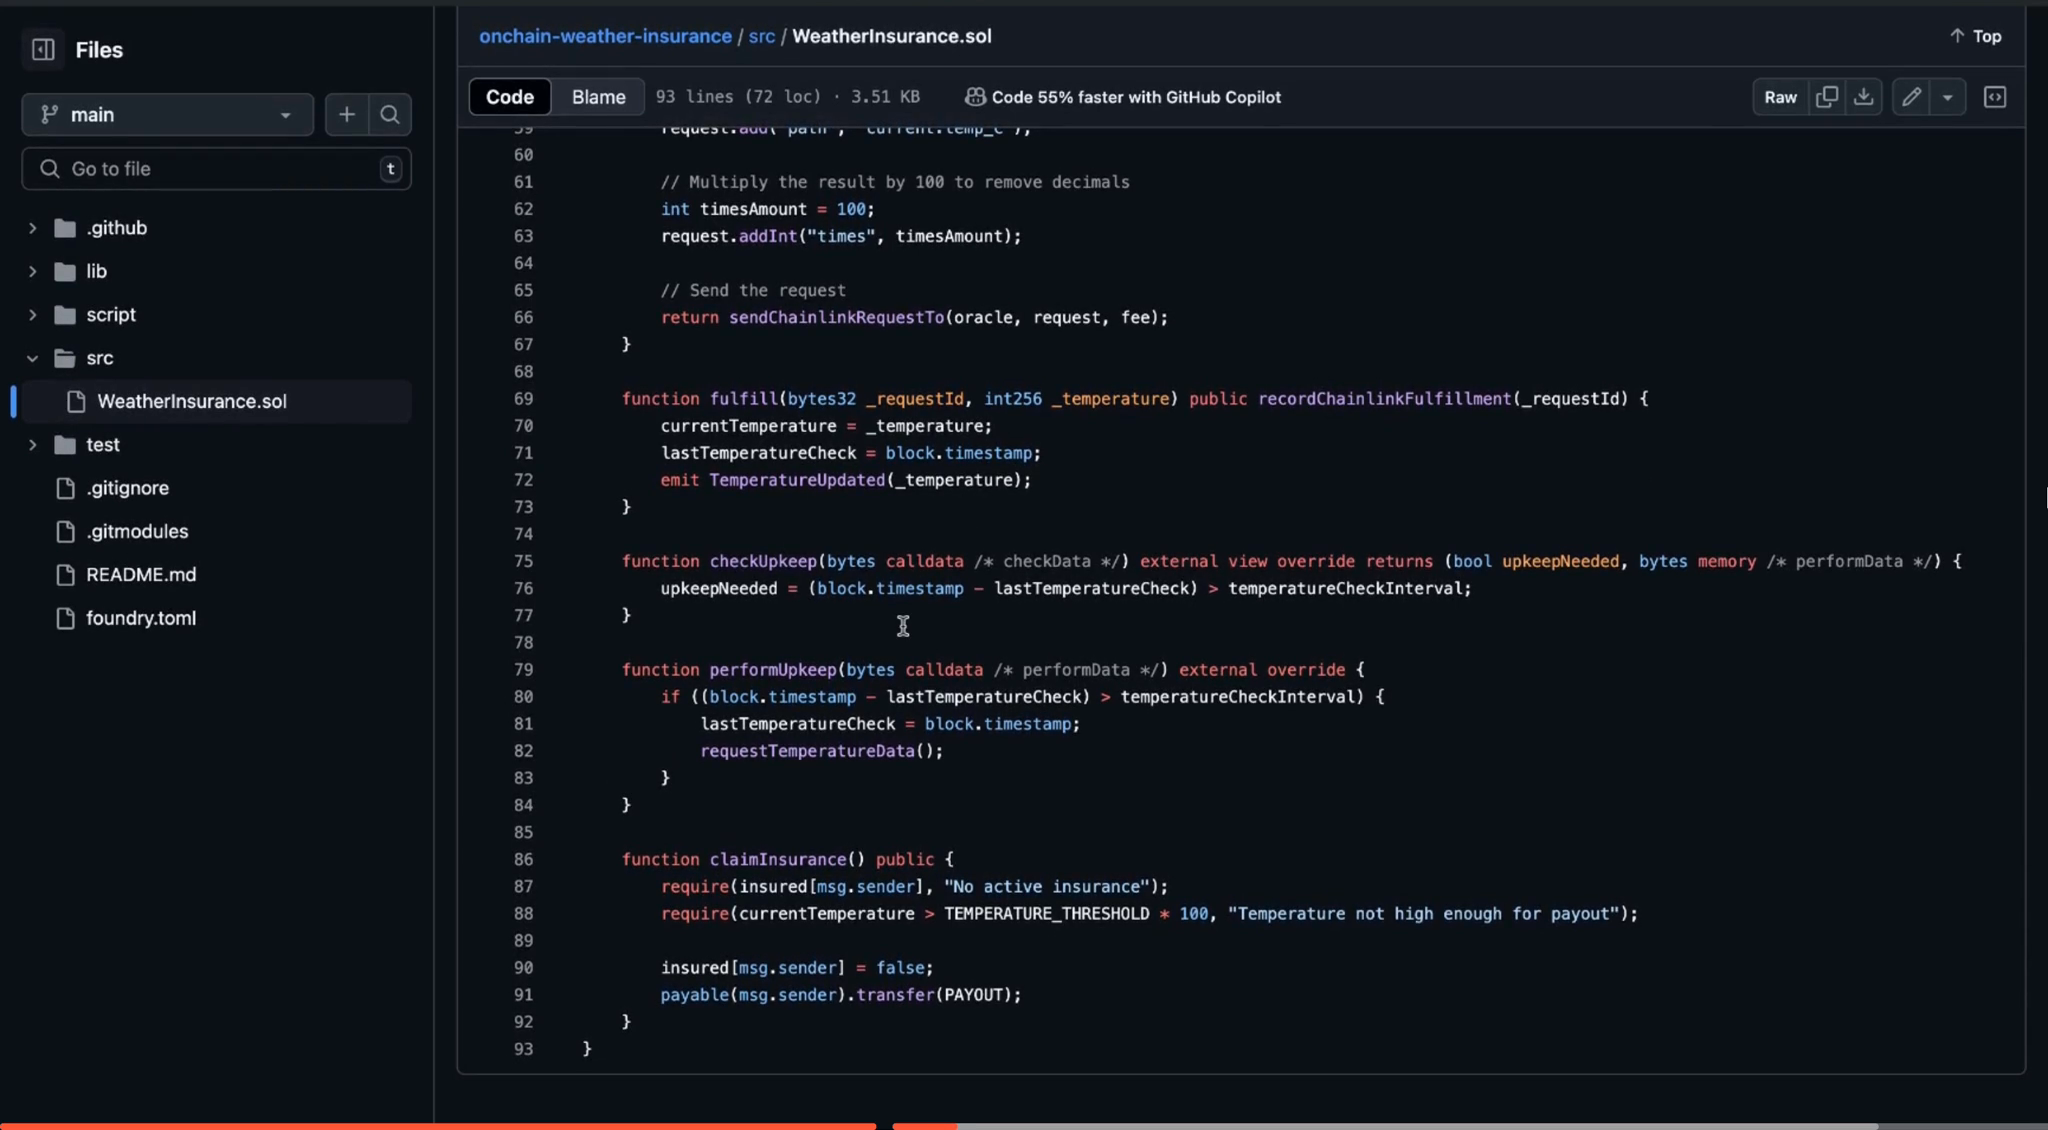The image size is (2048, 1130).
Task: Select line number 75
Action: [x=523, y=562]
